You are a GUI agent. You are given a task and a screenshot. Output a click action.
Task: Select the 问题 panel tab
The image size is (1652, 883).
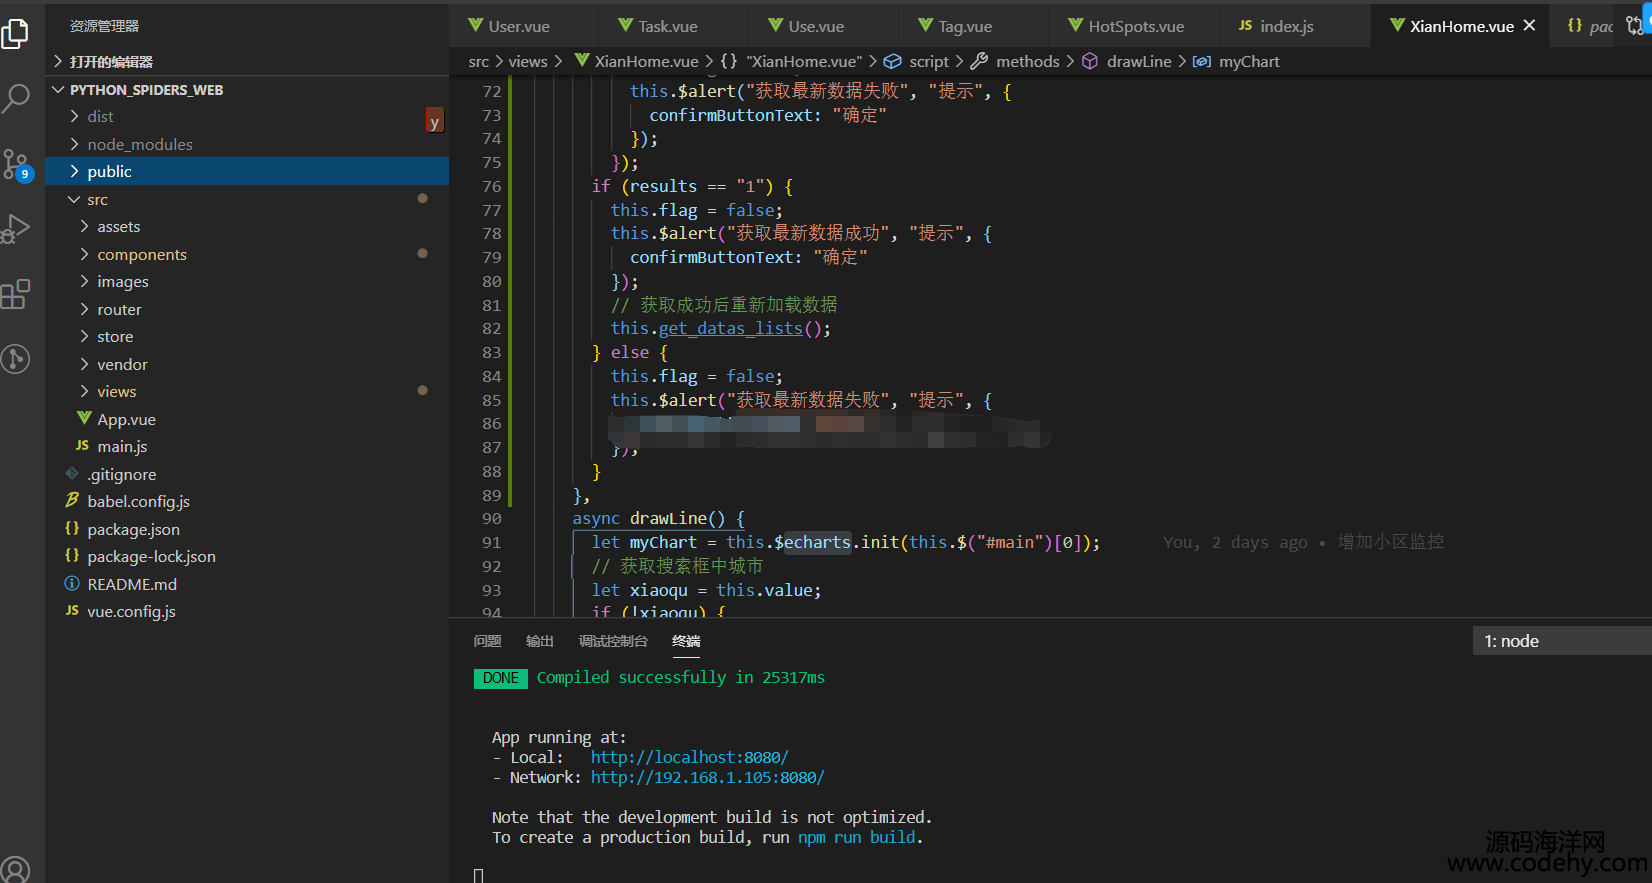click(x=487, y=641)
